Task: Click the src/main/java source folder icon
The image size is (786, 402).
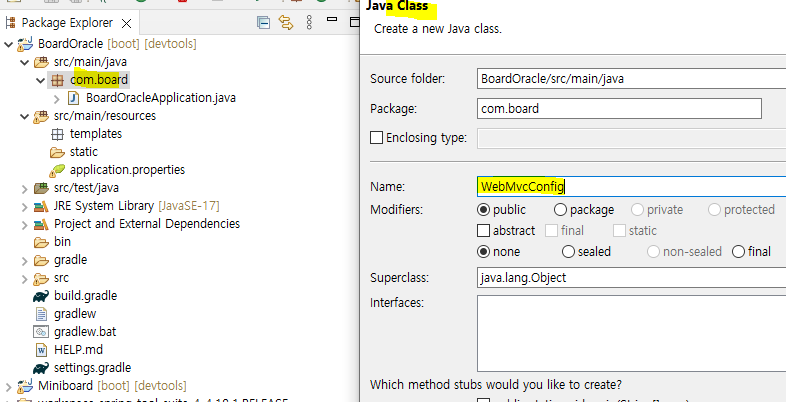Action: [x=41, y=62]
